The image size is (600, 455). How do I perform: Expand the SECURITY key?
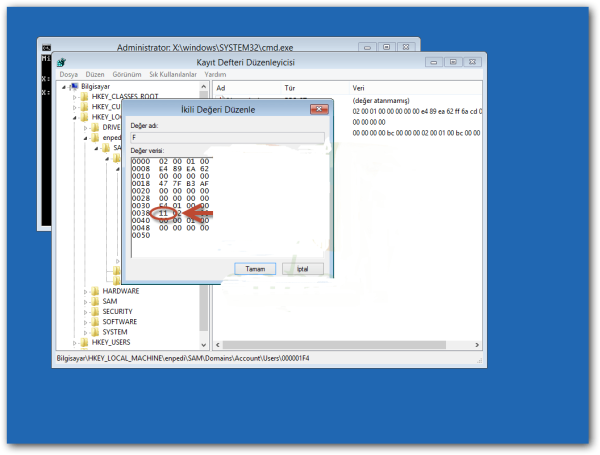pos(85,312)
